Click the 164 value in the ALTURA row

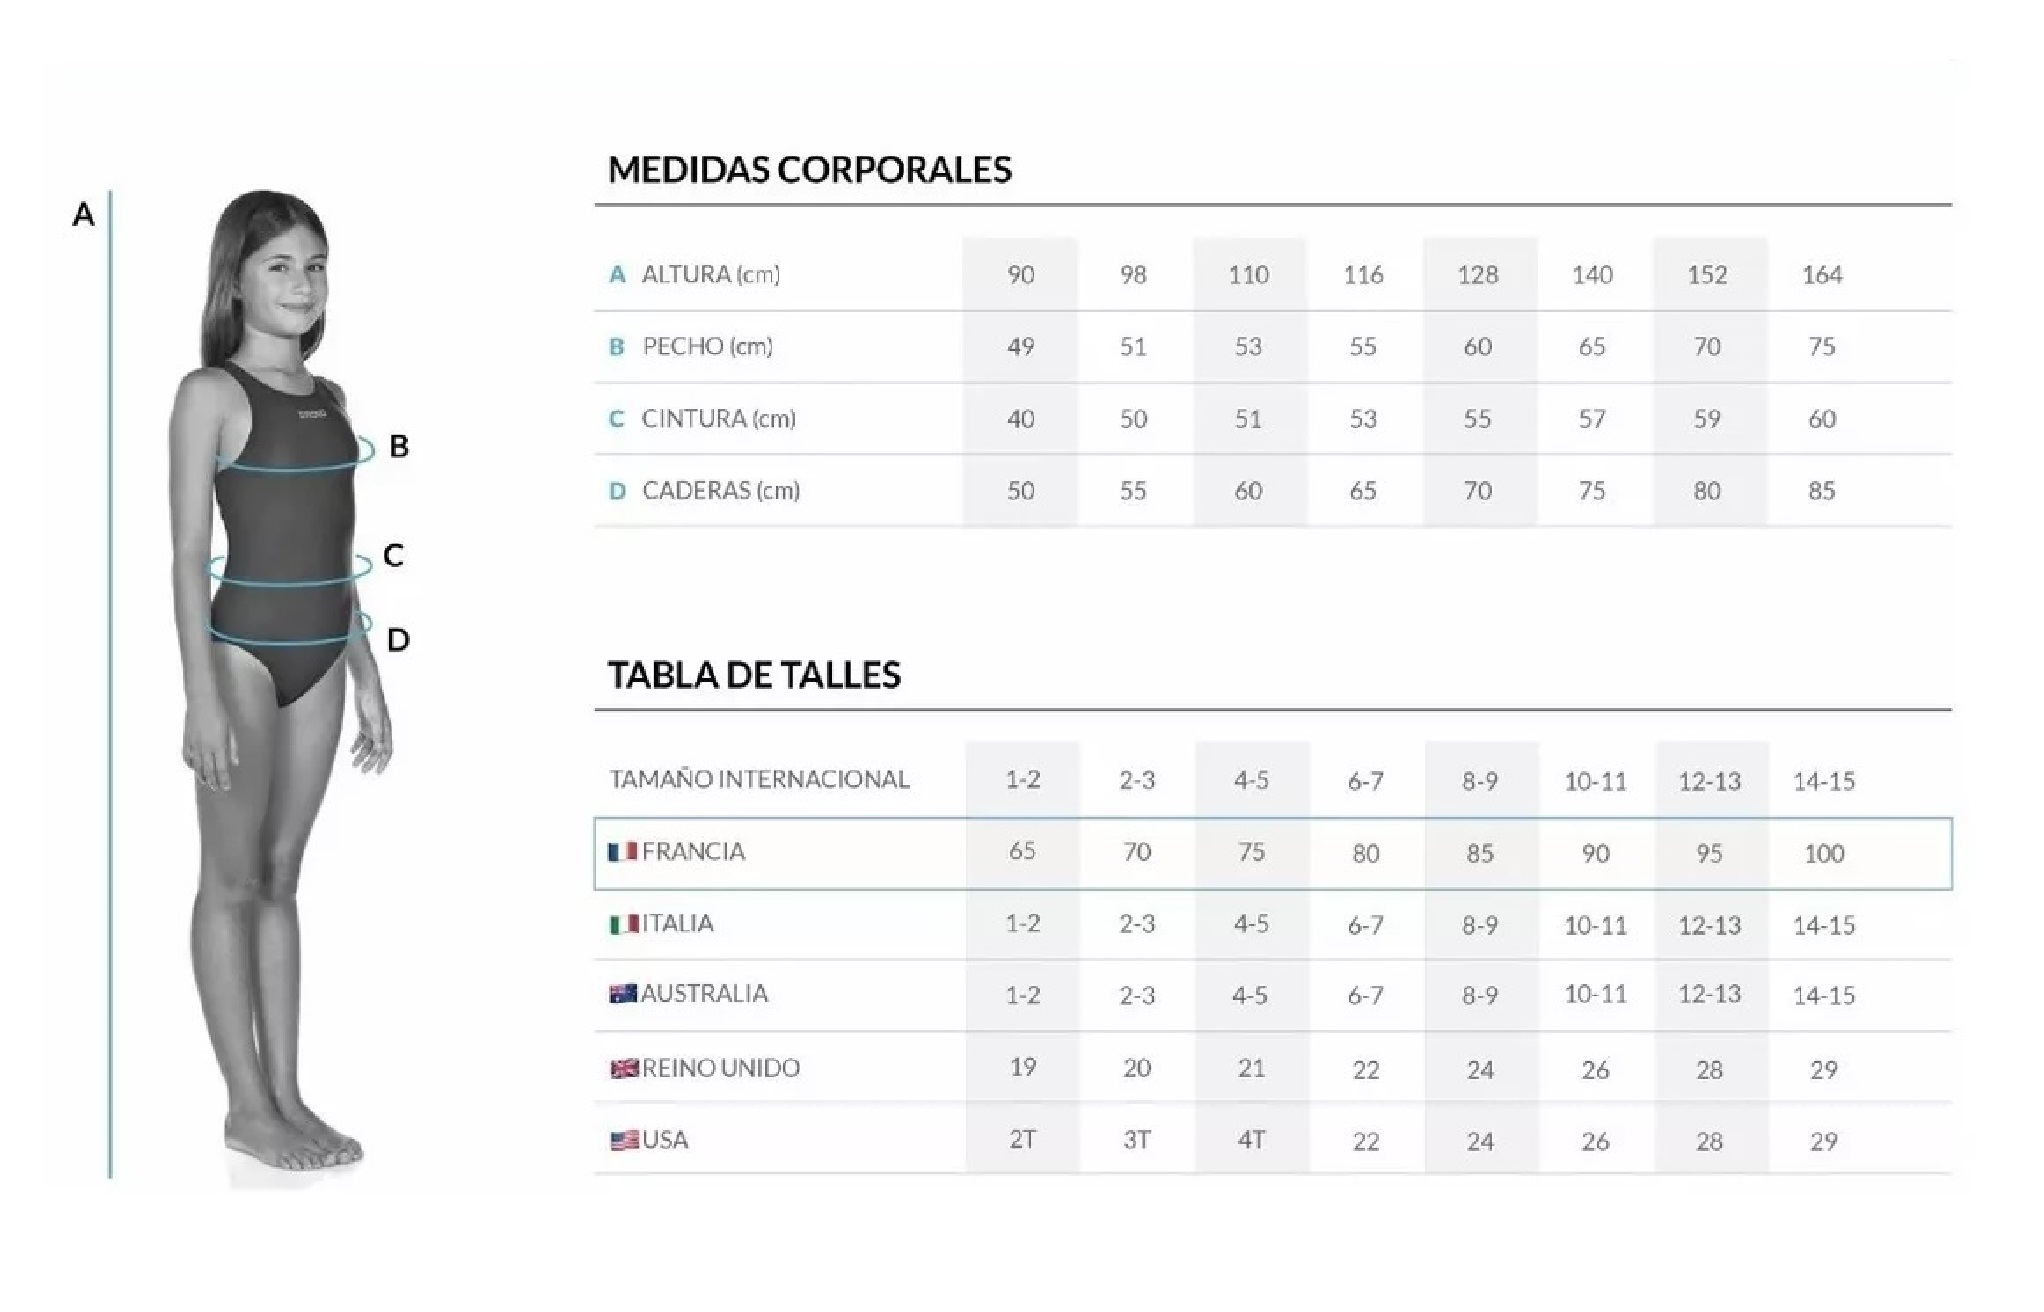[1821, 275]
